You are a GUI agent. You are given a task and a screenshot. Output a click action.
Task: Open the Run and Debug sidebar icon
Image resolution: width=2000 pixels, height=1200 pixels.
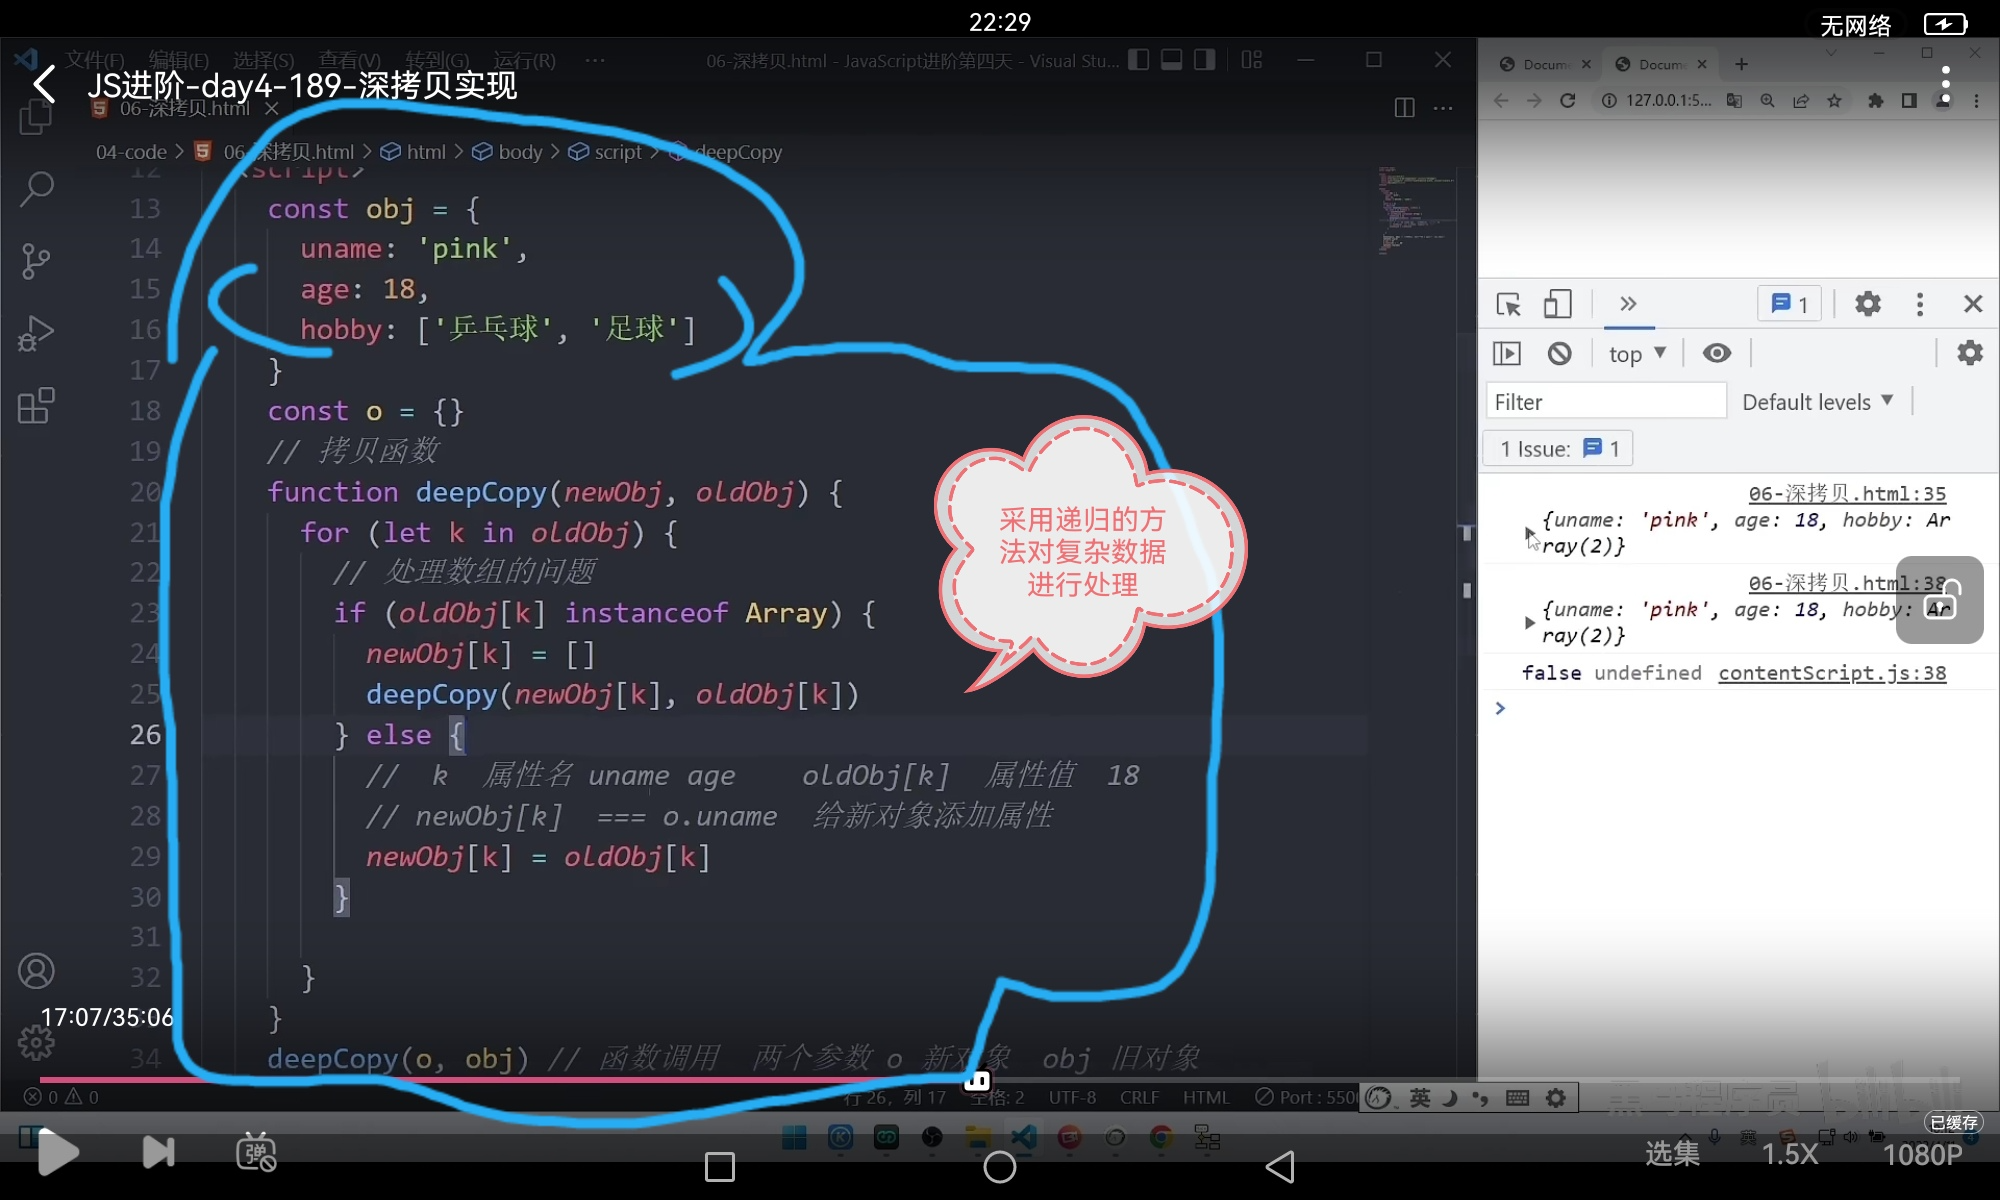[36, 334]
